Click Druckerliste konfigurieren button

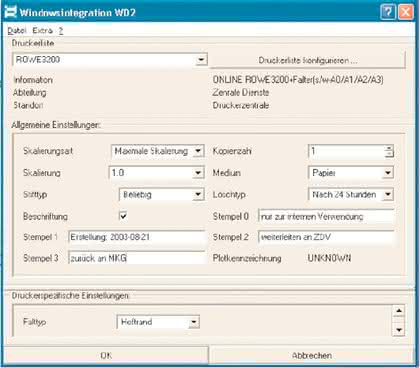click(308, 61)
